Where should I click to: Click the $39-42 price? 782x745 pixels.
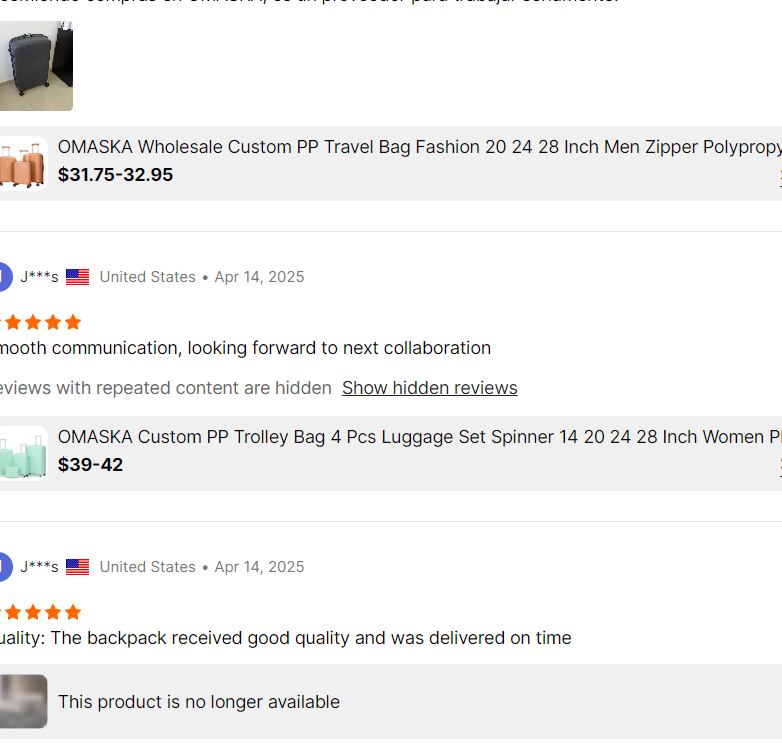90,465
